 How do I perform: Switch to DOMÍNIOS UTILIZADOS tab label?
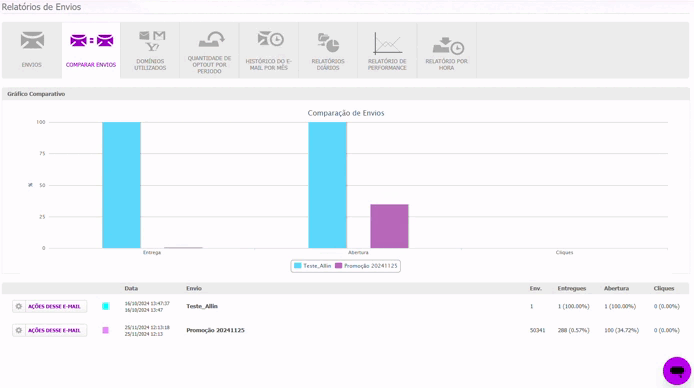click(x=150, y=65)
